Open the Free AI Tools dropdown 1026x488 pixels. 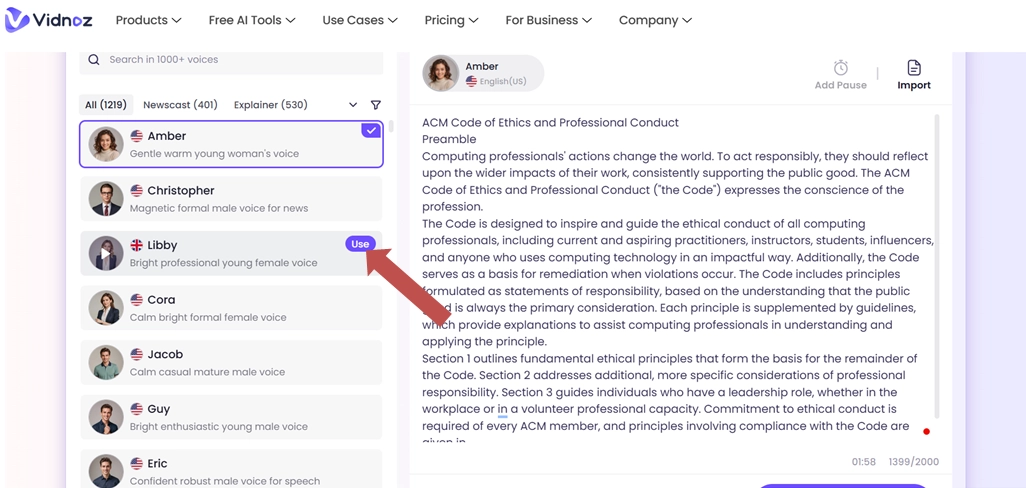[252, 20]
